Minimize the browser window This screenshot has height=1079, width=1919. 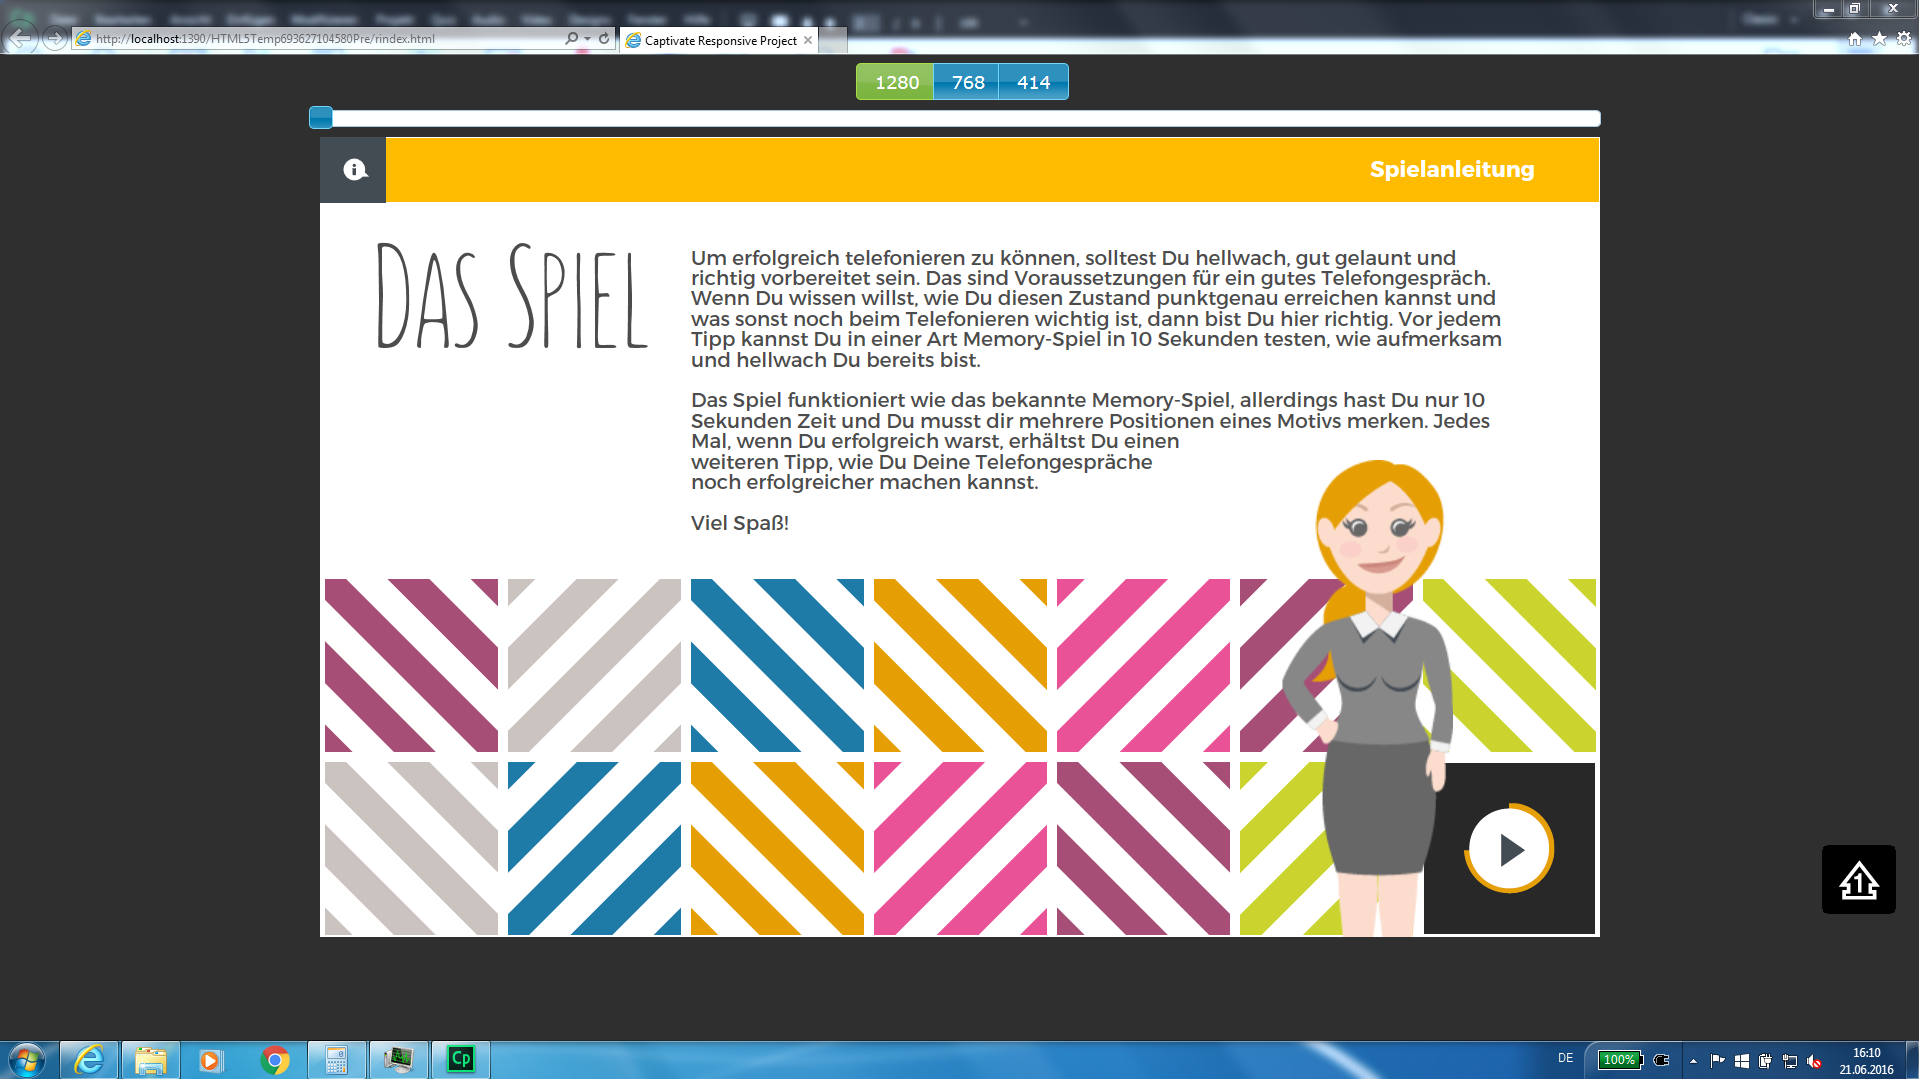tap(1828, 9)
